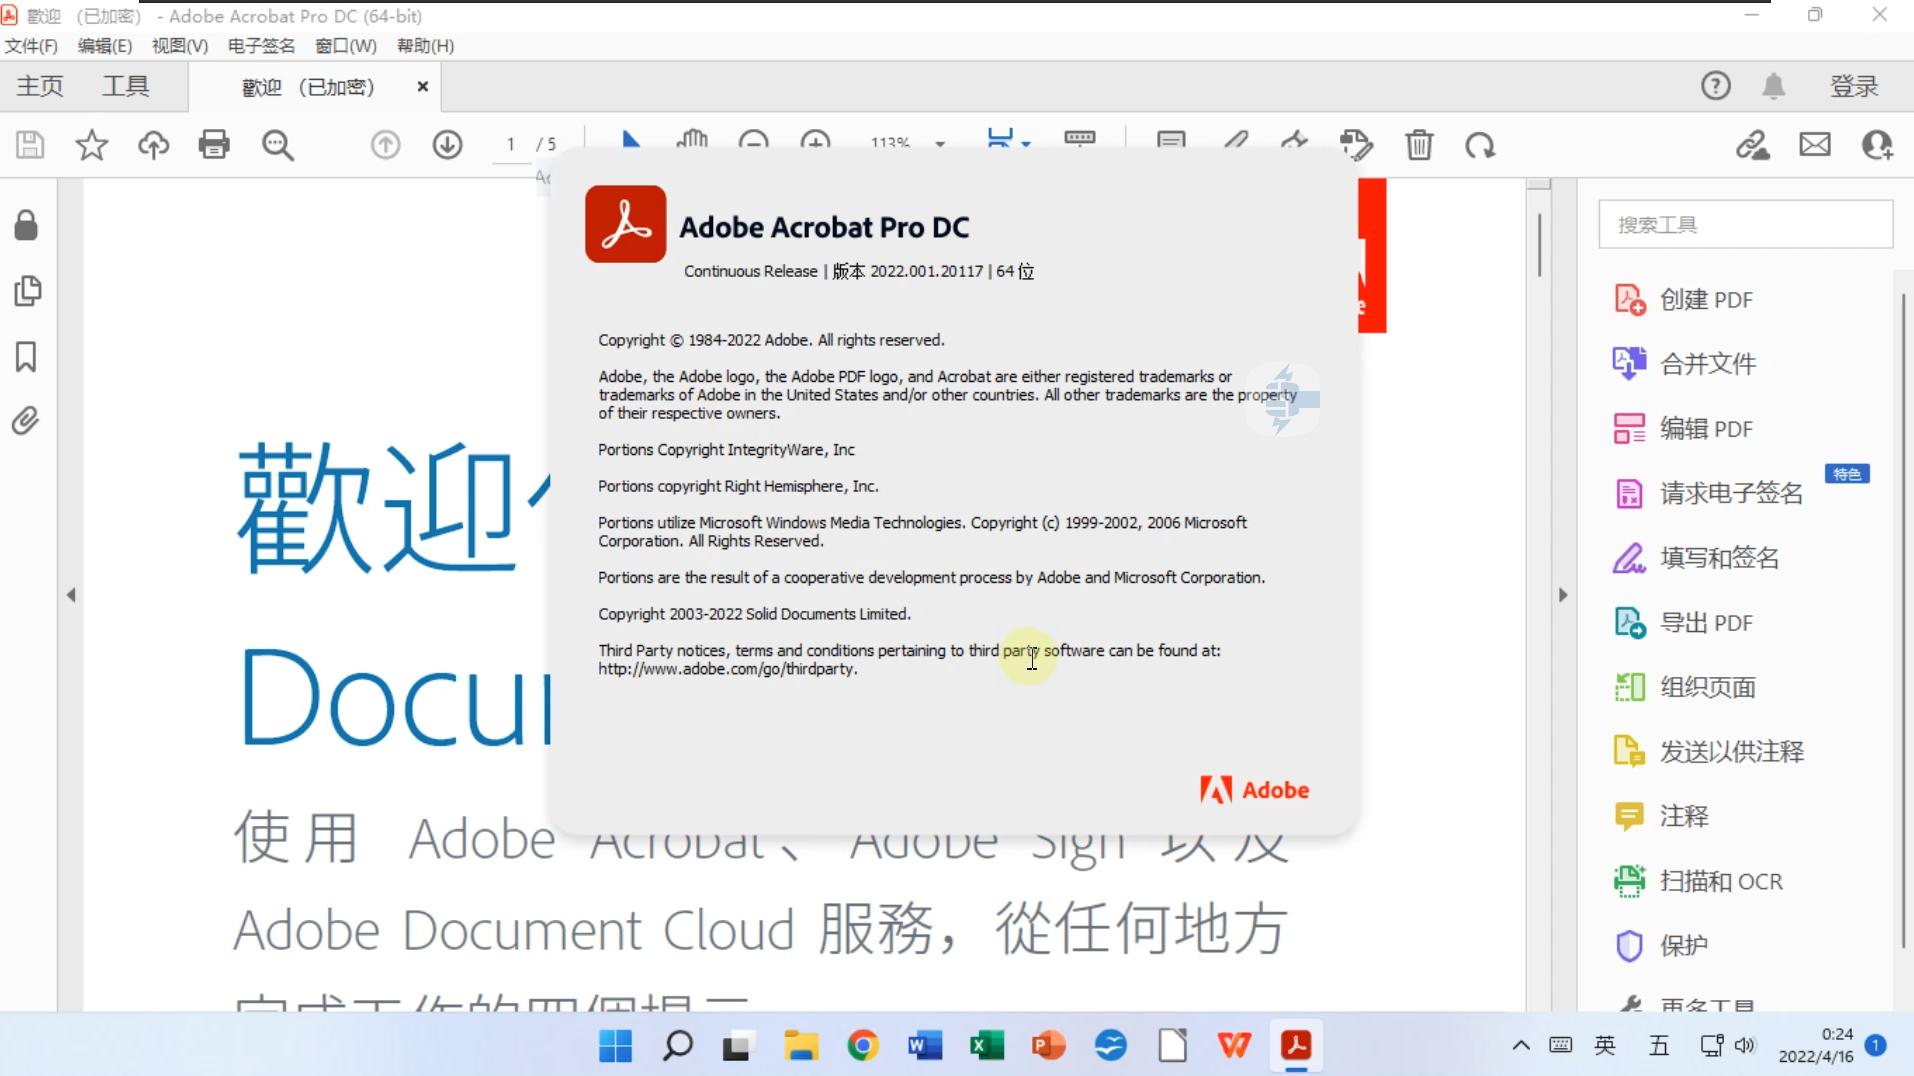
Task: Switch to the 主页 tab
Action: [40, 86]
